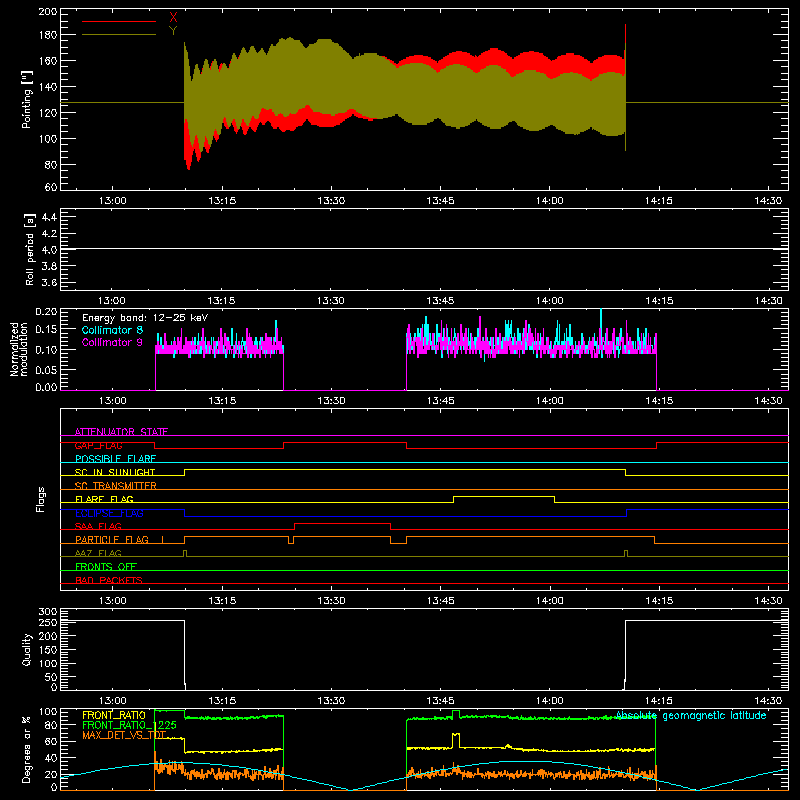Click the yellow FRONT_RATIO legend label
This screenshot has width=800, height=800.
click(x=114, y=715)
